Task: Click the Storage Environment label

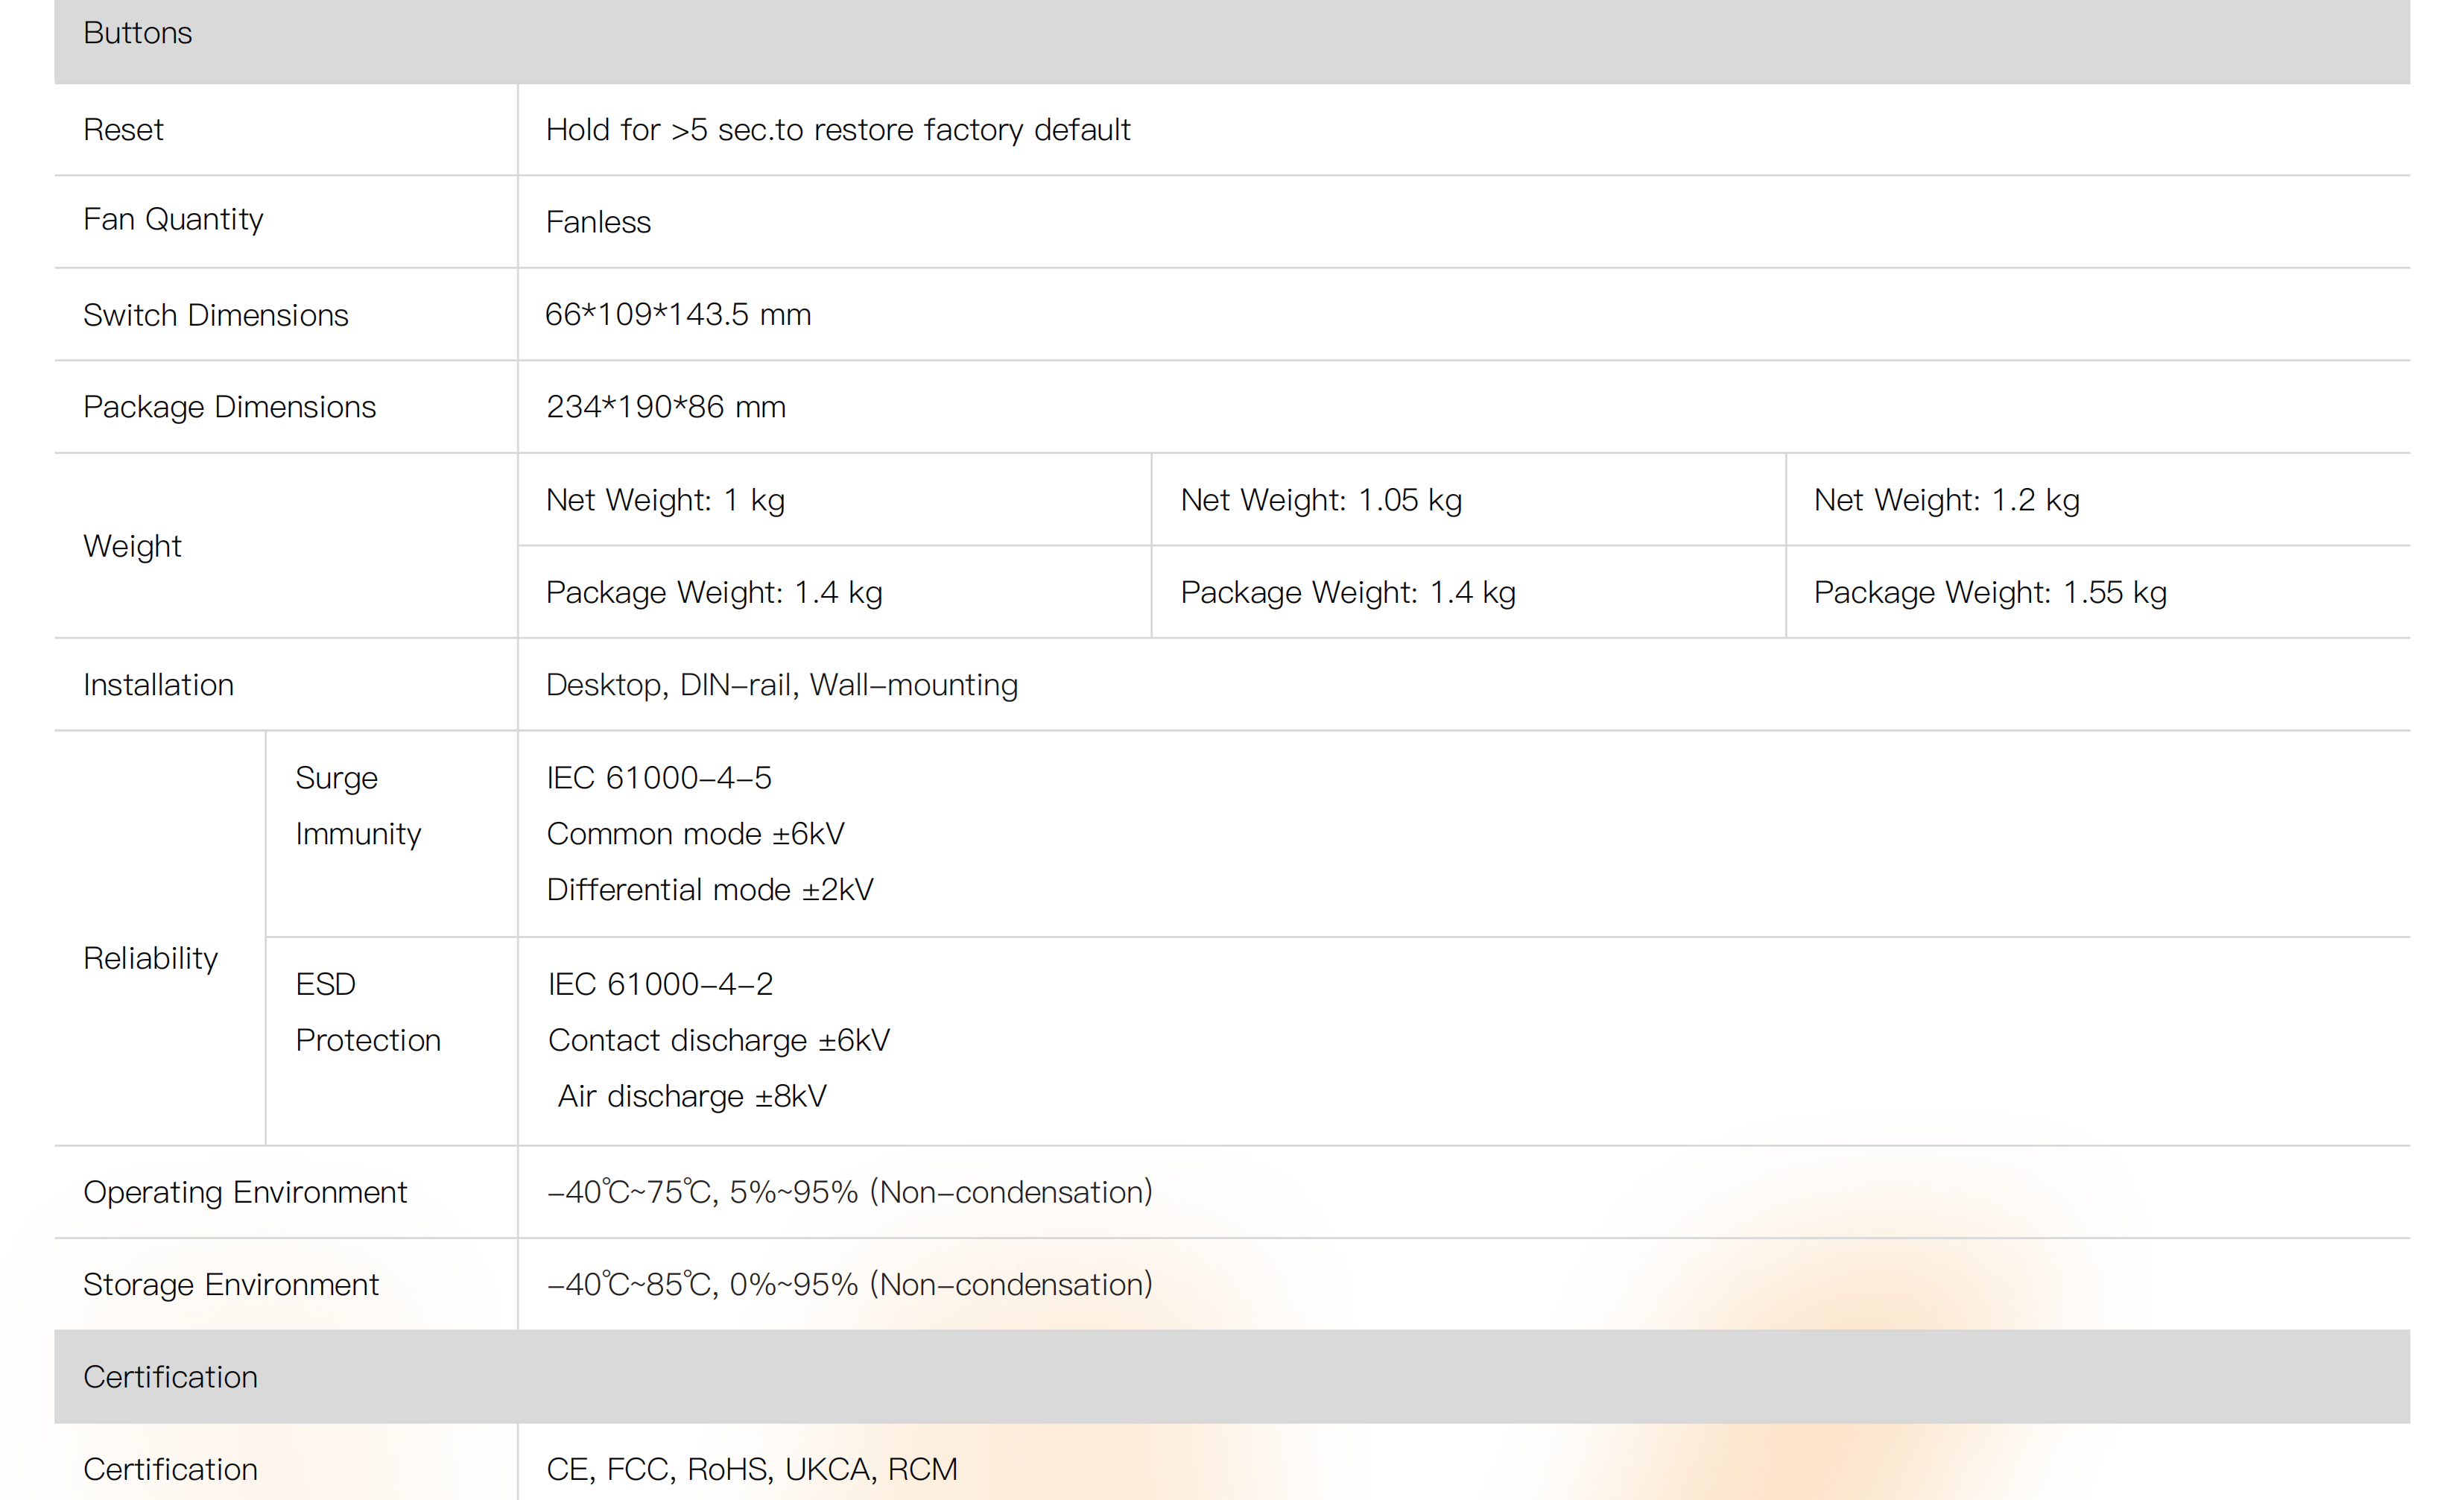Action: [x=230, y=1285]
